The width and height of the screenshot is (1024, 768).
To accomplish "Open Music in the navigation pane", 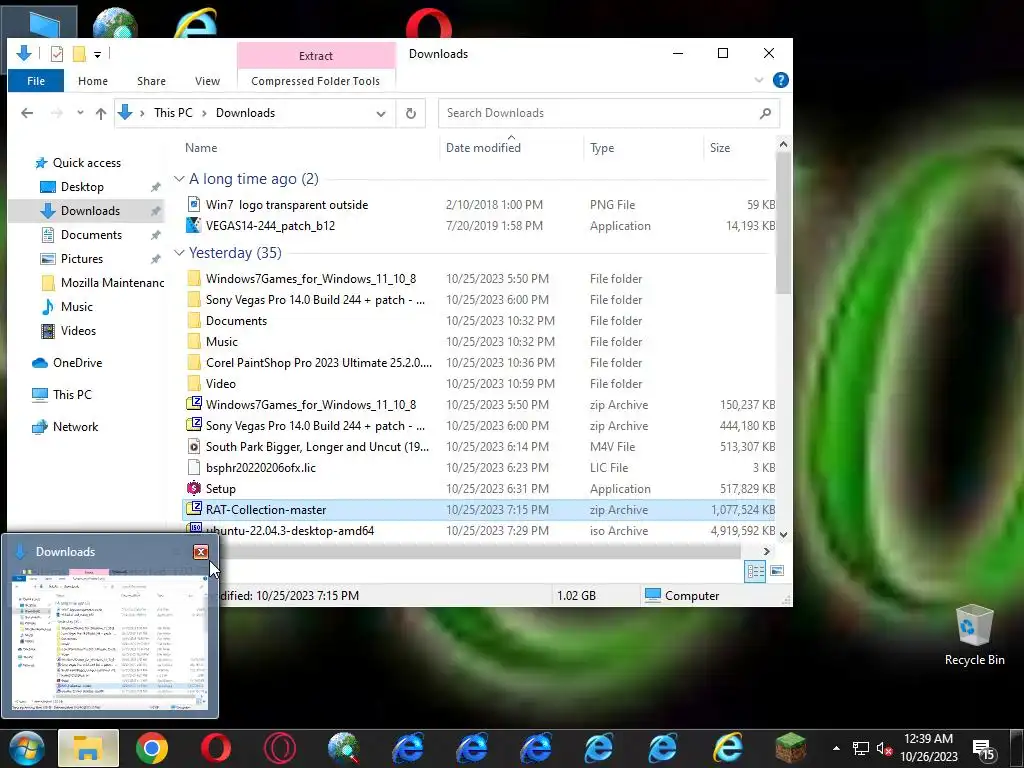I will (76, 306).
